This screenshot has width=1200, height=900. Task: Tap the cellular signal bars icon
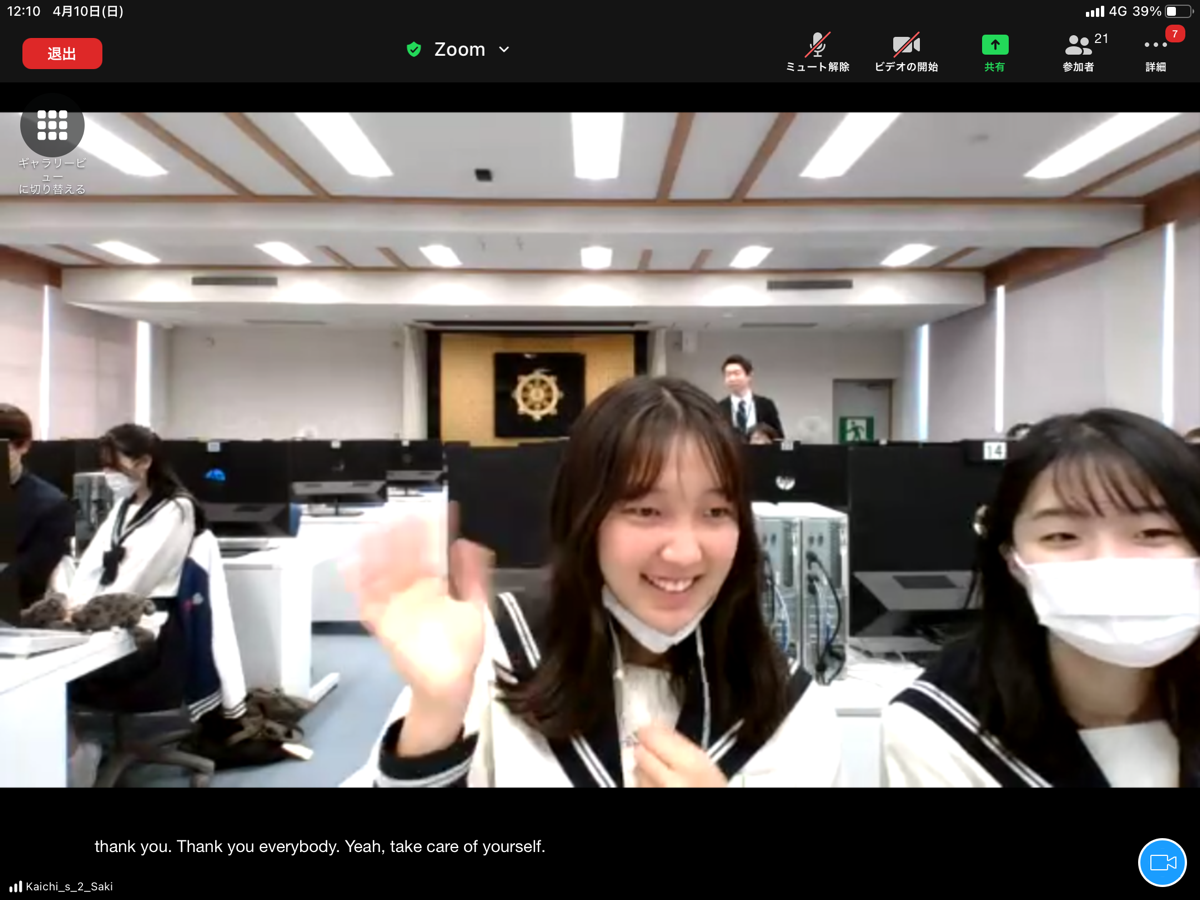[x=1095, y=12]
